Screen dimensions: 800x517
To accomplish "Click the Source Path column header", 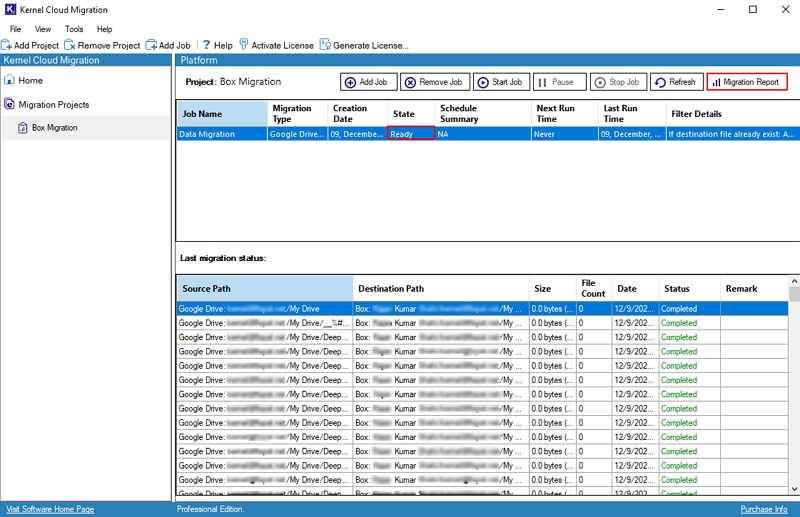I will click(265, 288).
